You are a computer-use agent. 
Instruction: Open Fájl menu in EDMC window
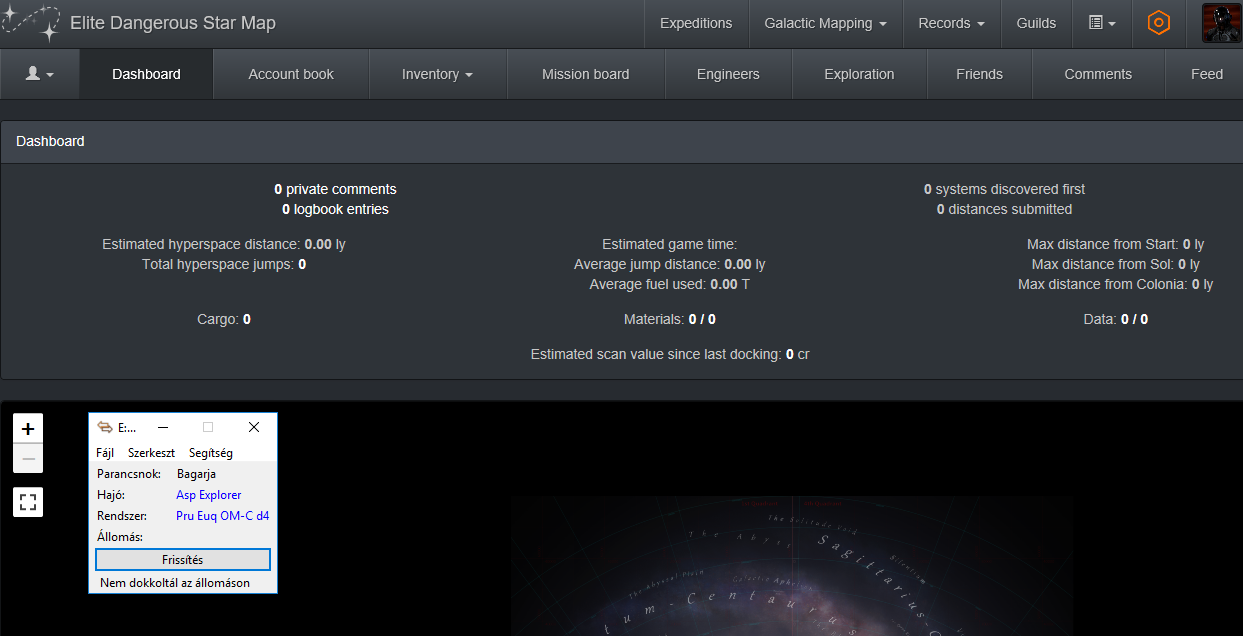[105, 453]
